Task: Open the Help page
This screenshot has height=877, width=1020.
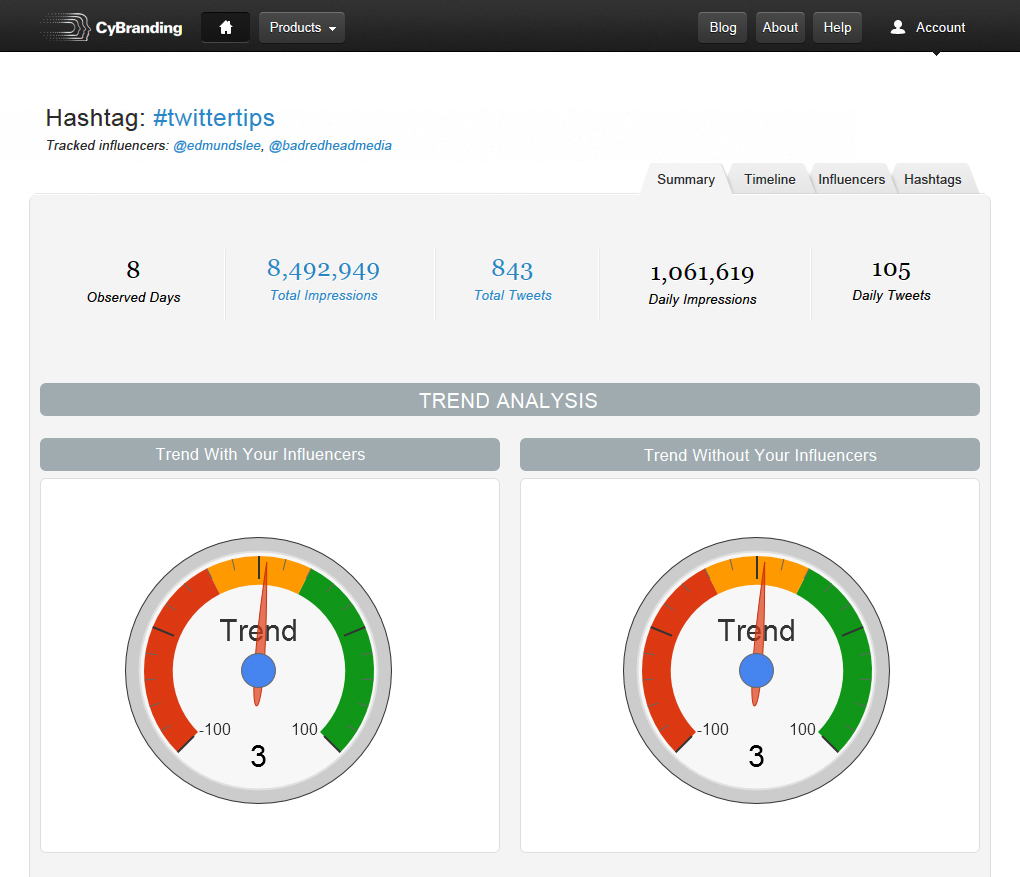Action: pyautogui.click(x=837, y=27)
